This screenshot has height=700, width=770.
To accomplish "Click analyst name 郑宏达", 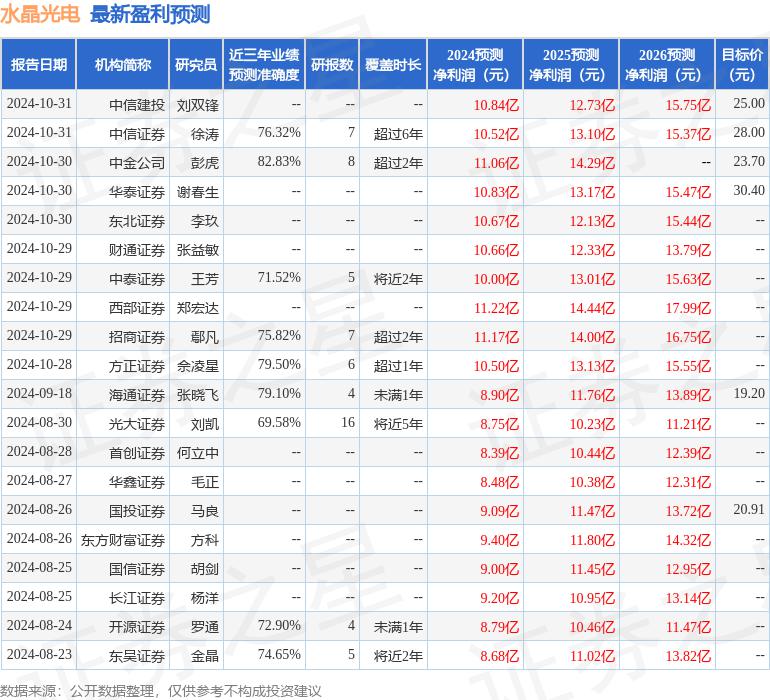I will pyautogui.click(x=198, y=308).
